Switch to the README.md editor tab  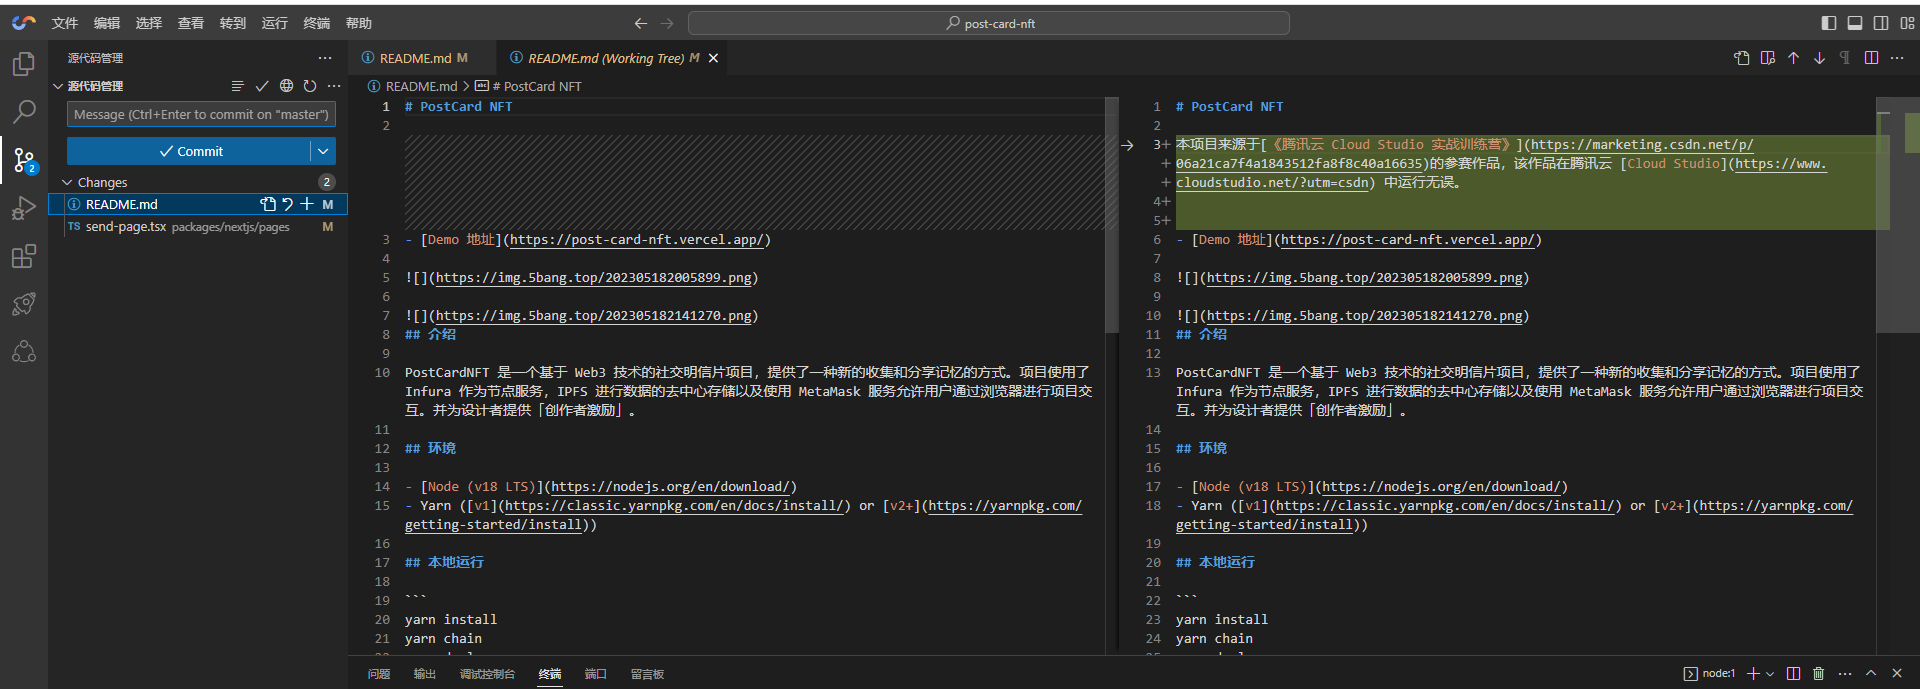click(421, 58)
